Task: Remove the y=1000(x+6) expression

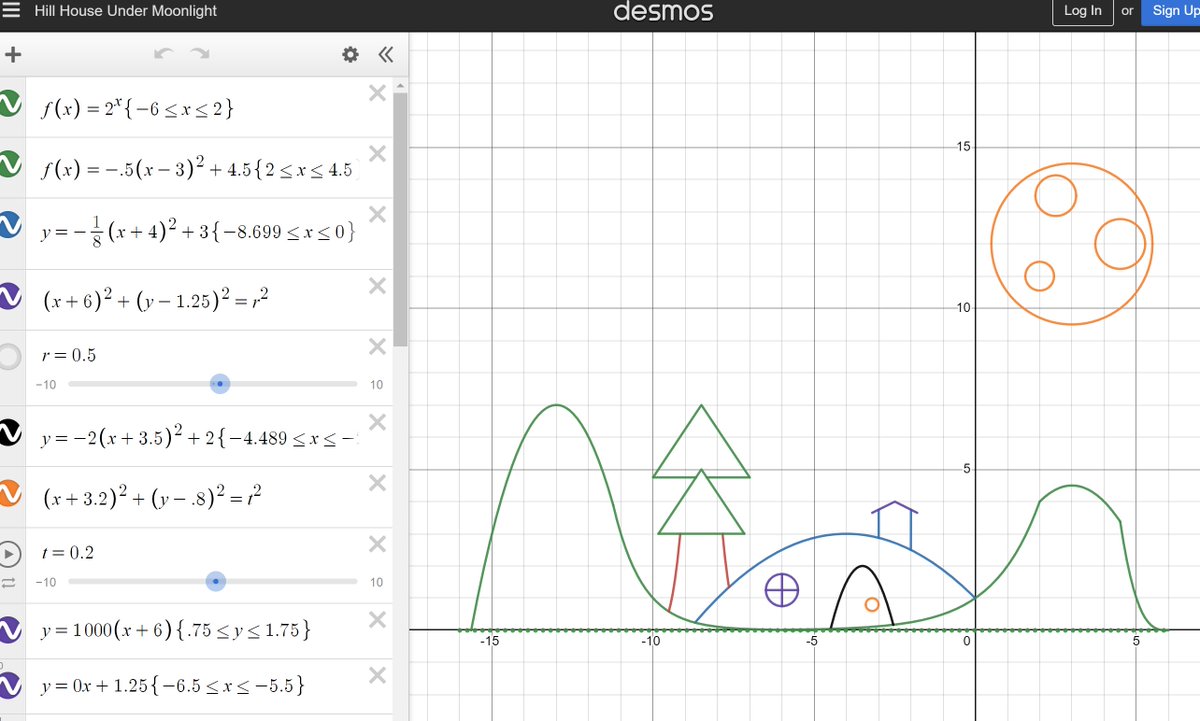Action: click(x=377, y=619)
